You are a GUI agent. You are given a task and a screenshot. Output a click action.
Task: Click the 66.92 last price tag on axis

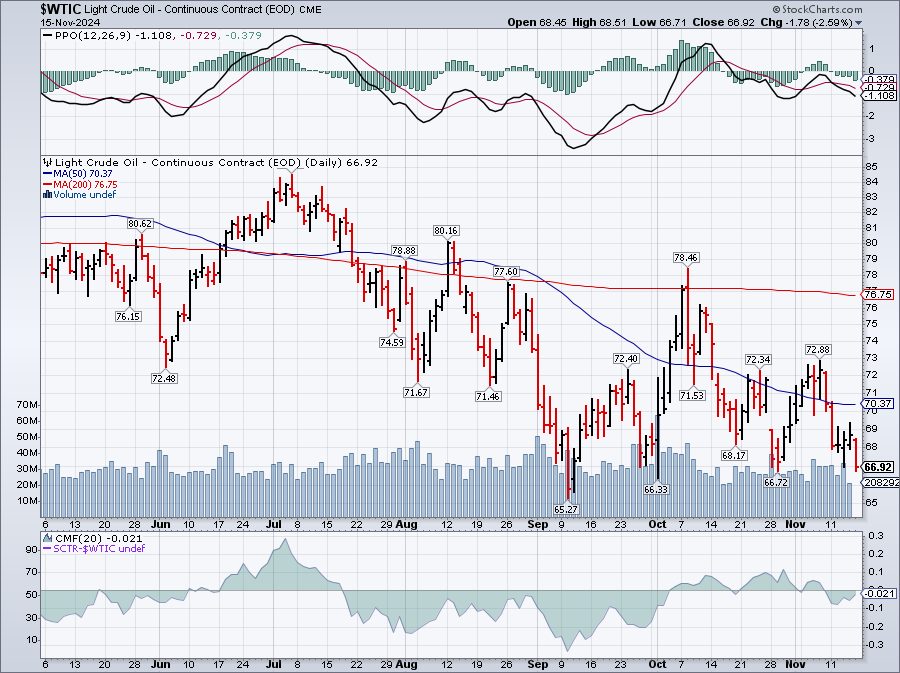[877, 467]
